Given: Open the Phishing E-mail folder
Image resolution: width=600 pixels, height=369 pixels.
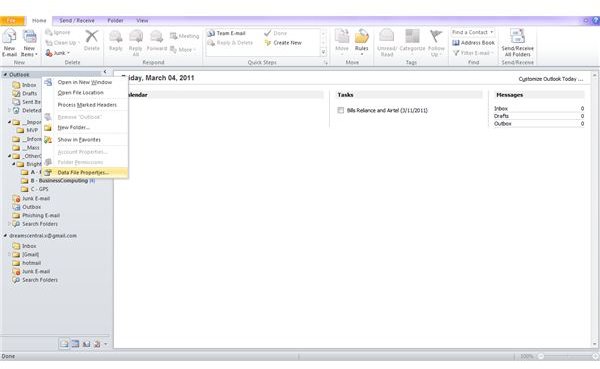Looking at the screenshot, I should [x=41, y=216].
